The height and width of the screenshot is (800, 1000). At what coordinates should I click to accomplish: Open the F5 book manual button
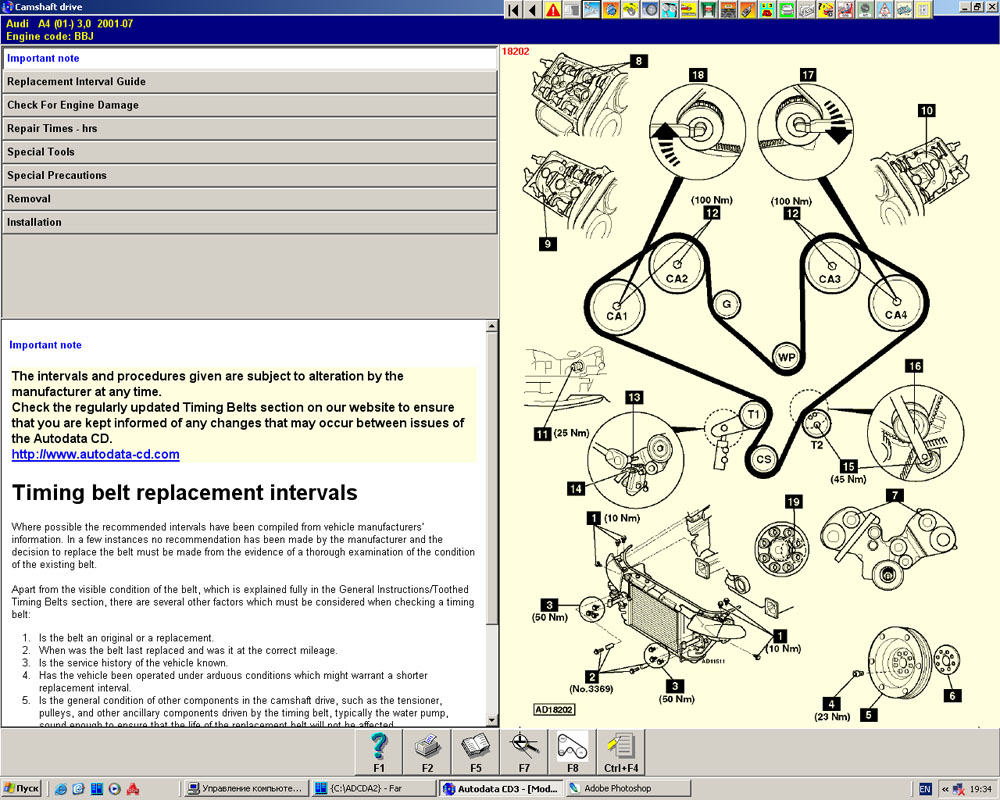coord(475,751)
